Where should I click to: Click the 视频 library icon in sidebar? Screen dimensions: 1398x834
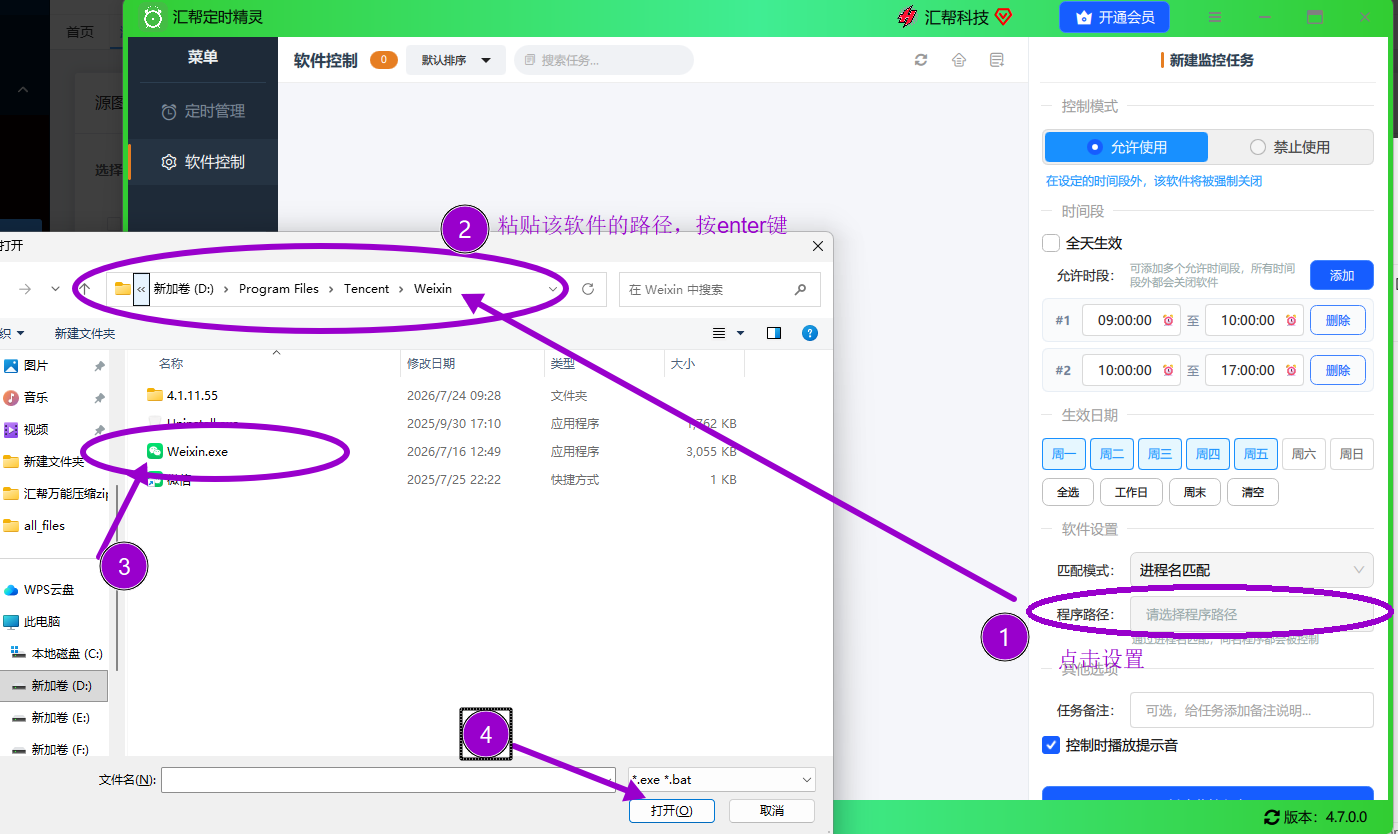pos(11,429)
